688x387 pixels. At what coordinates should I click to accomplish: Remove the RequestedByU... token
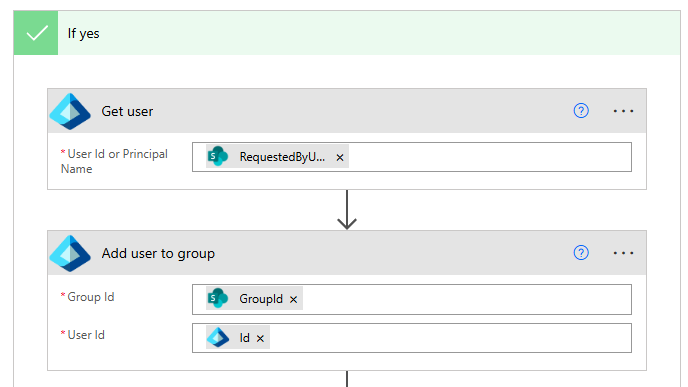pyautogui.click(x=340, y=158)
